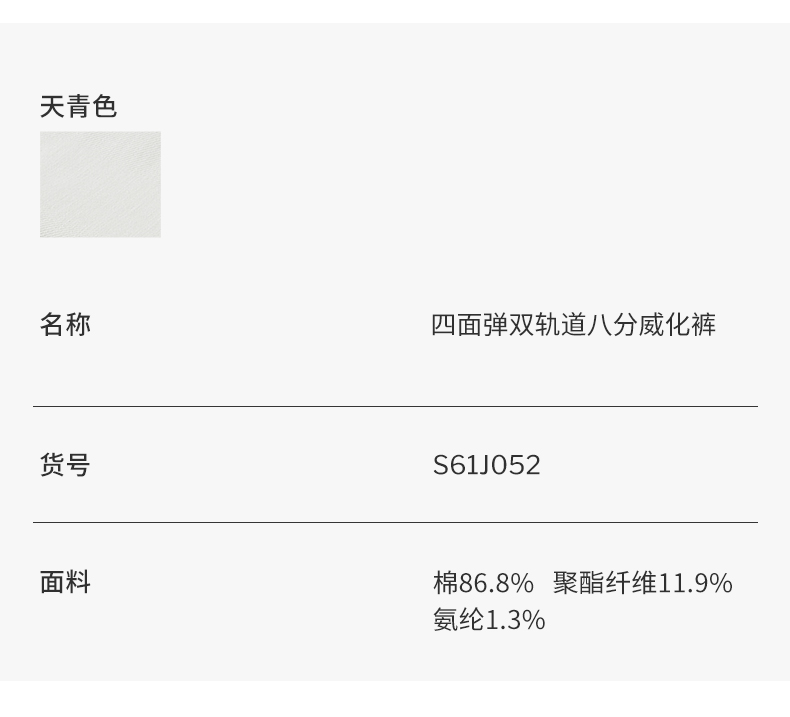Click the 棉 fabric component word
Image resolution: width=790 pixels, height=717 pixels.
coord(445,582)
